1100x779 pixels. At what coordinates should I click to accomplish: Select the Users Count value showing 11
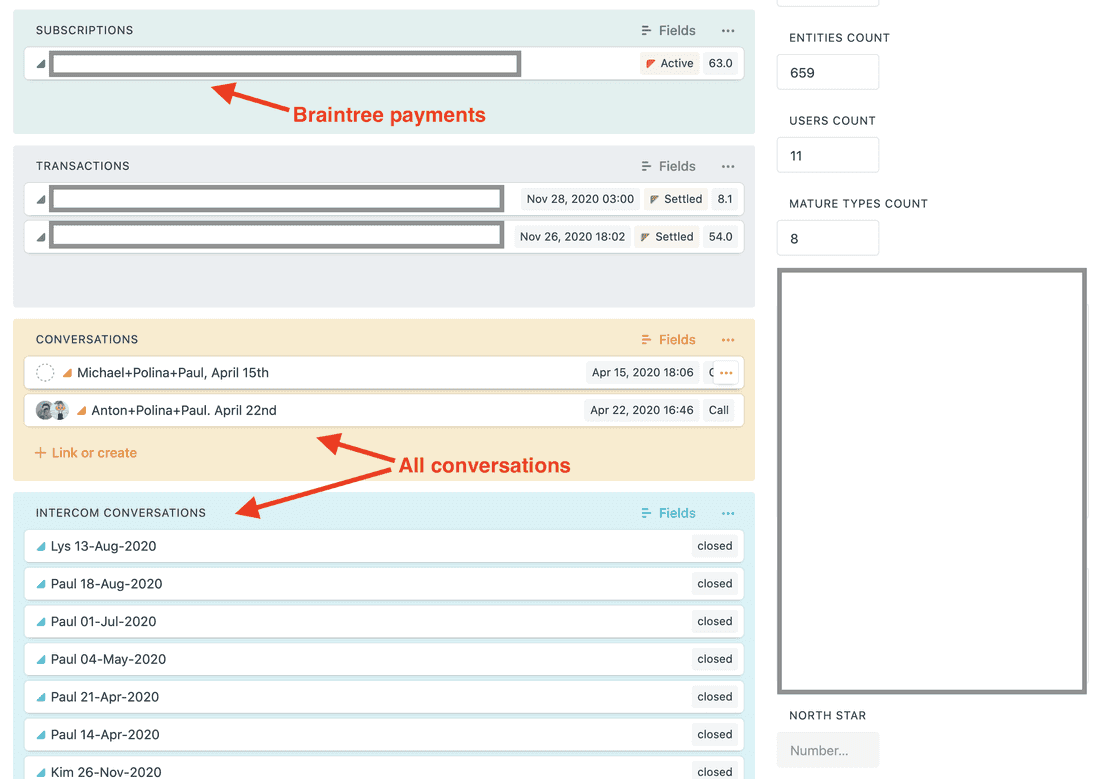coord(828,154)
